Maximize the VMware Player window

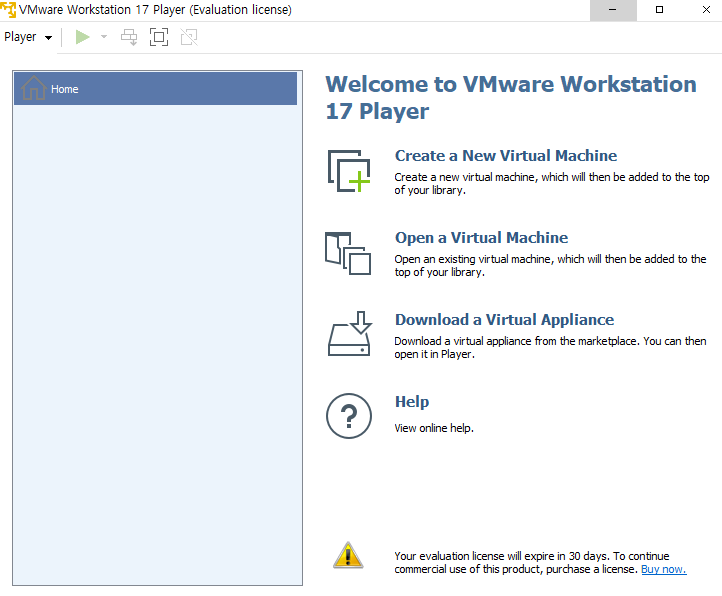pyautogui.click(x=659, y=10)
